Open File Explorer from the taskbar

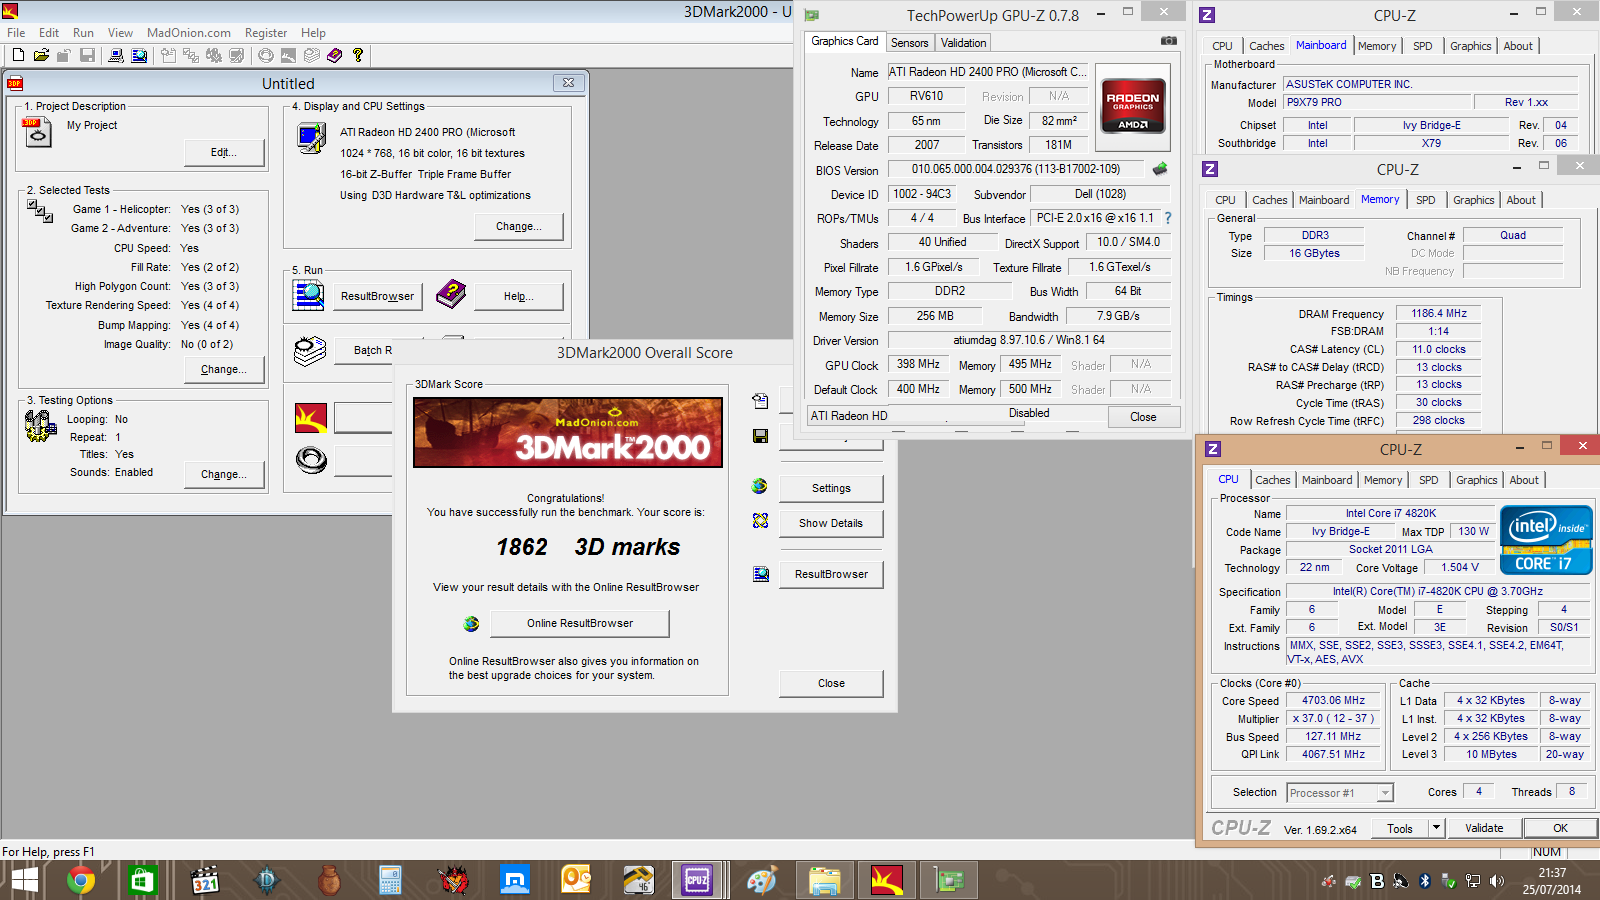pos(824,880)
